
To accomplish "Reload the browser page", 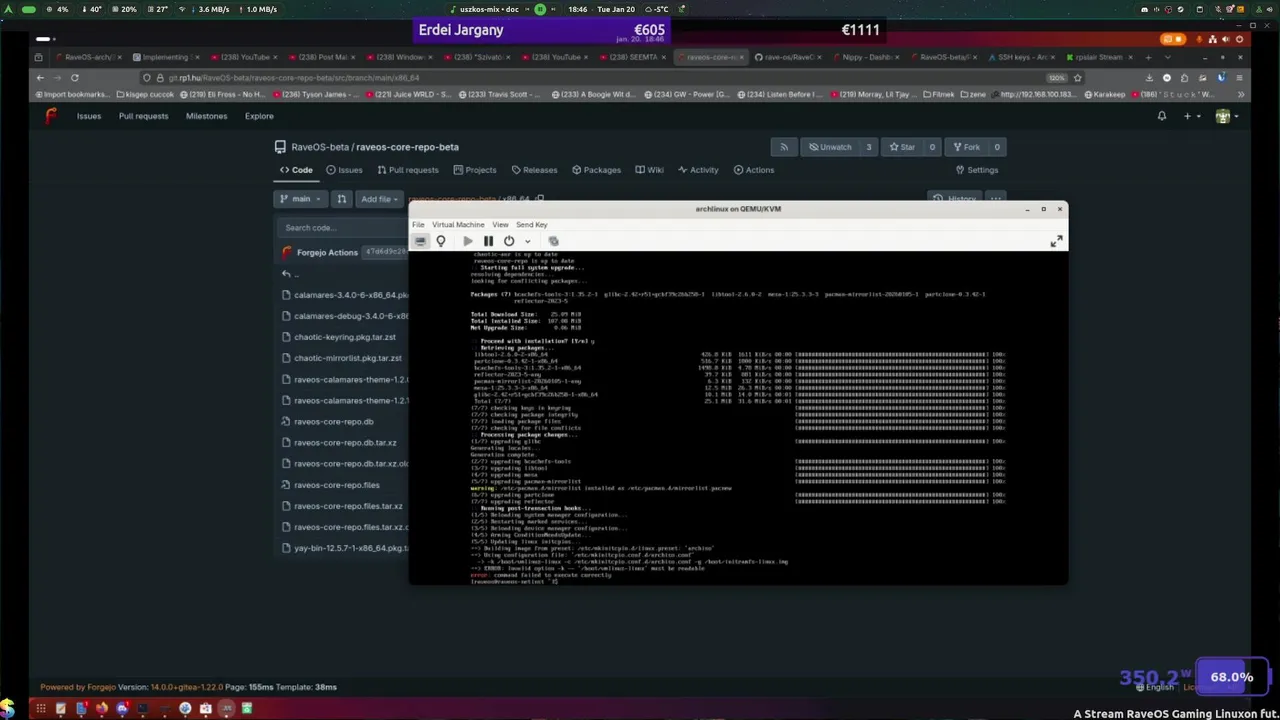I will coord(74,77).
